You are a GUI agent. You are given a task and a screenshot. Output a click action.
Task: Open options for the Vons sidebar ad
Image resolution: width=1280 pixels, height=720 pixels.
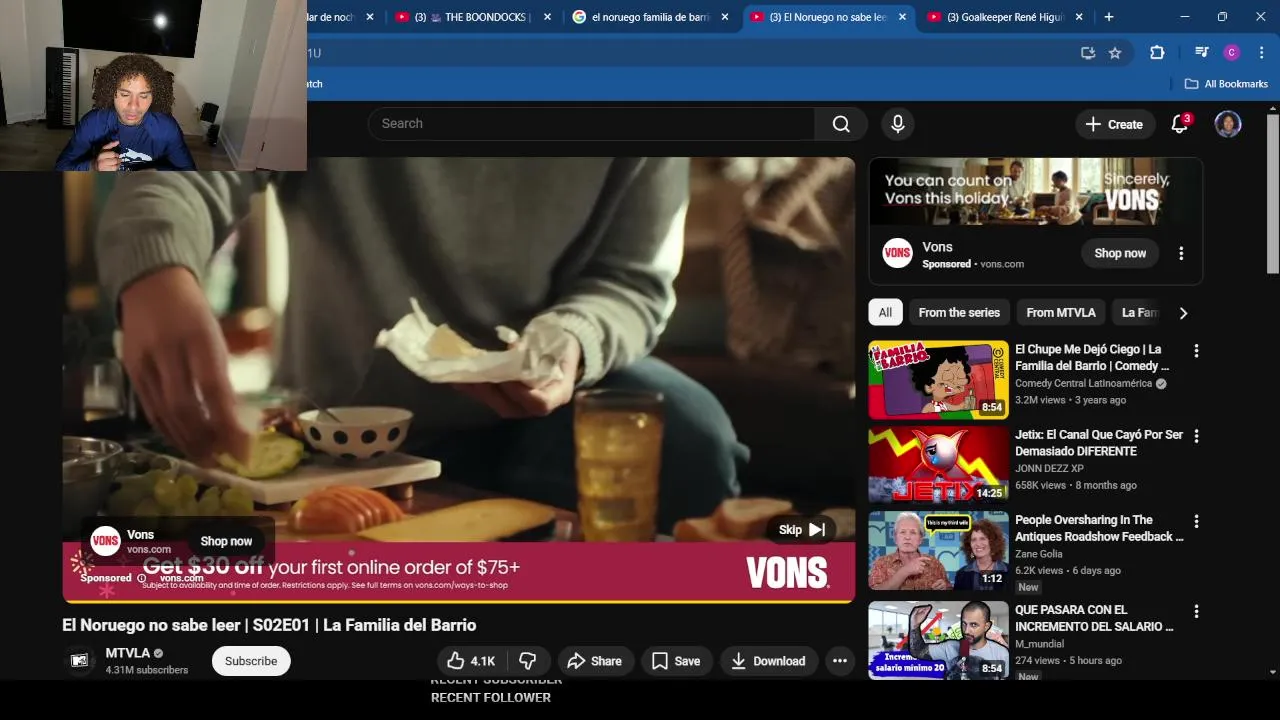pos(1181,253)
